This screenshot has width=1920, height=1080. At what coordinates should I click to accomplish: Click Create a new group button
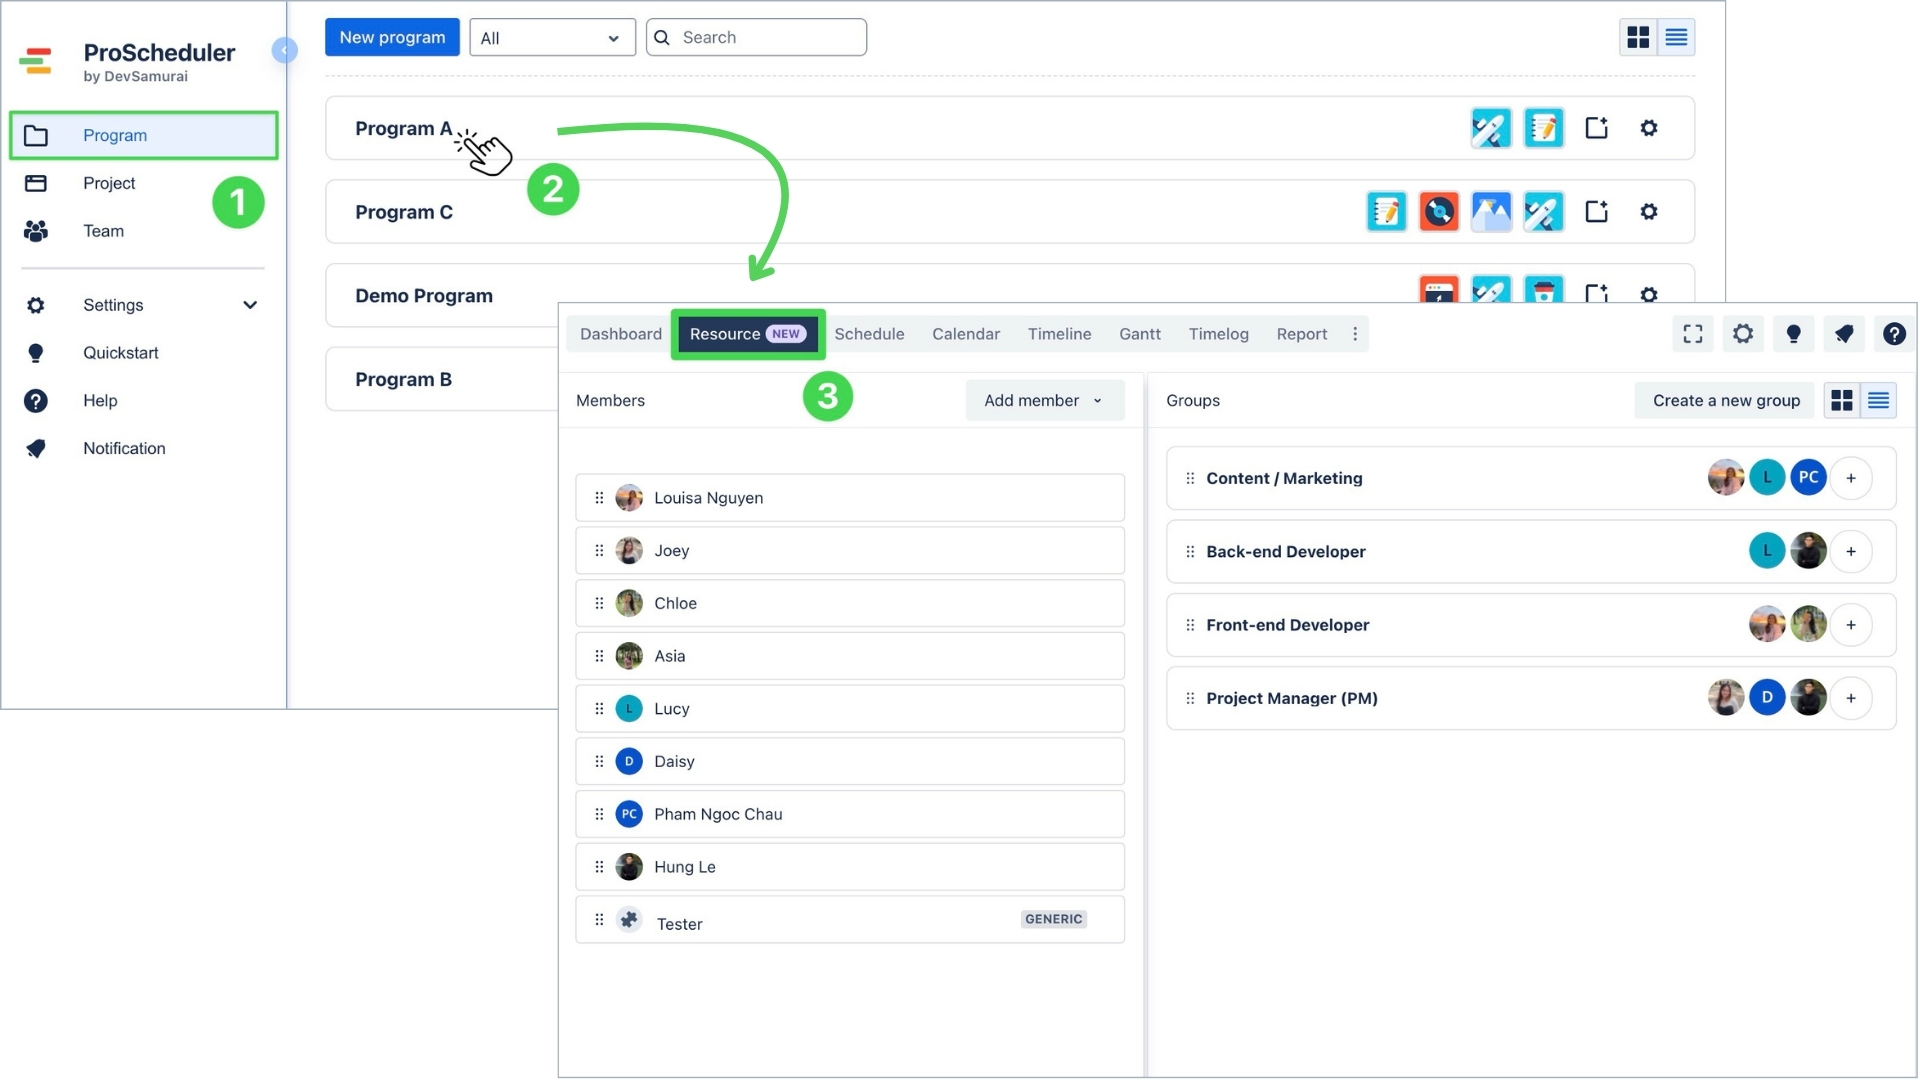1725,401
